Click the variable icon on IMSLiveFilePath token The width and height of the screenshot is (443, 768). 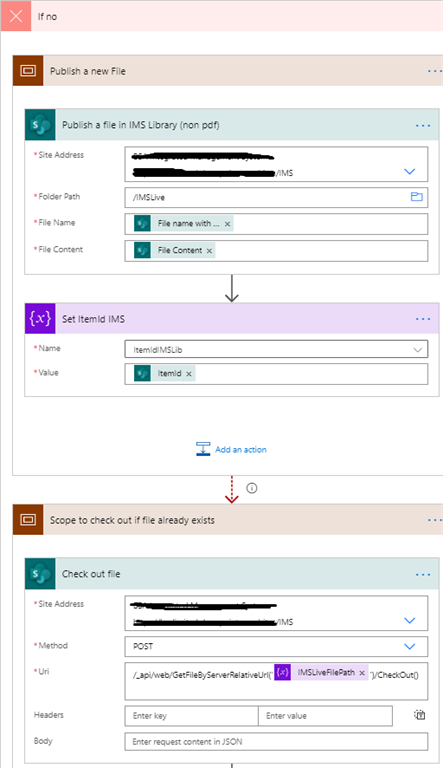282,672
